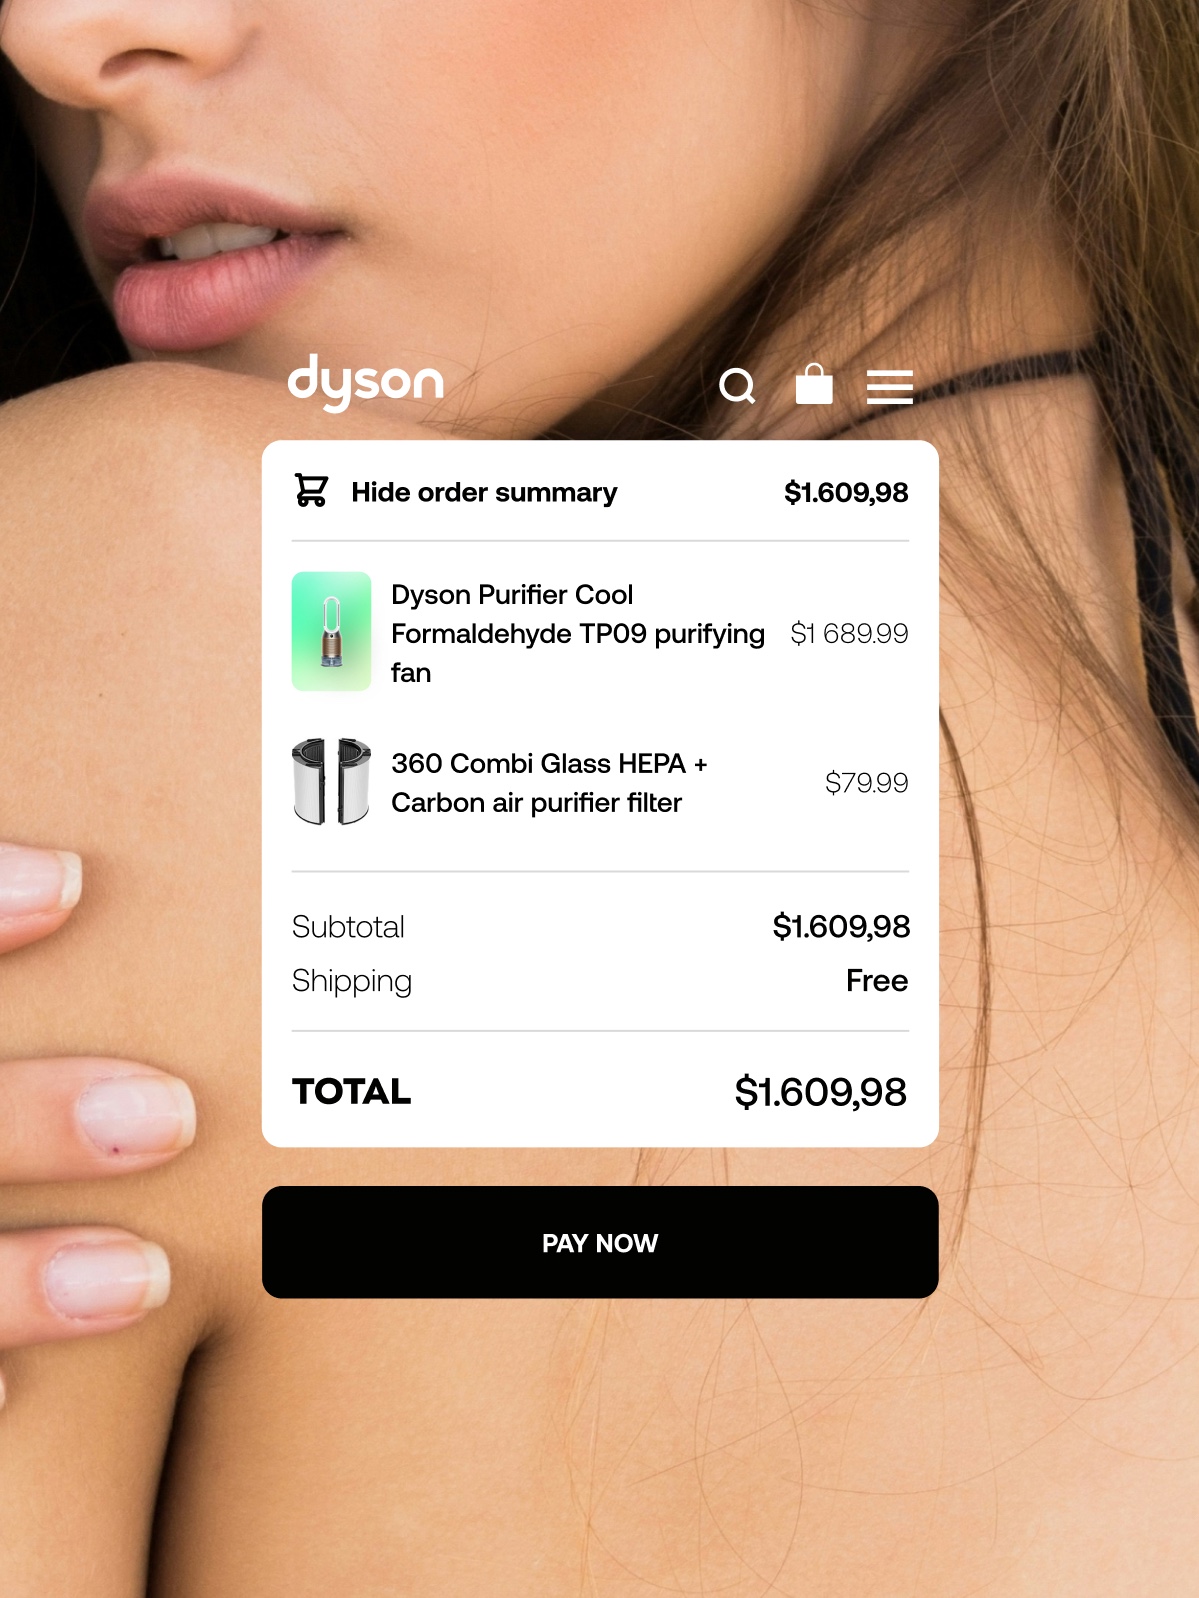Click the Dyson logo
Viewport: 1199px width, 1598px height.
(x=366, y=383)
